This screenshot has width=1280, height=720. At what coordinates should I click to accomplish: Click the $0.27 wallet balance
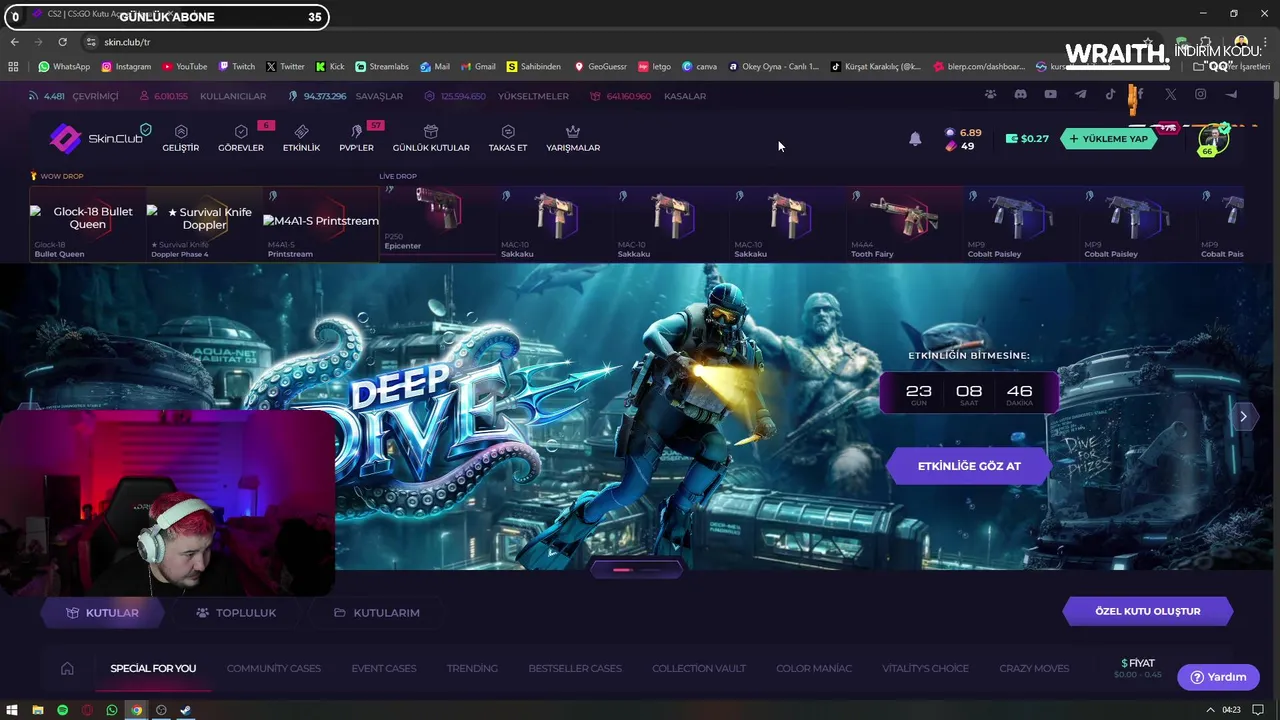1027,139
